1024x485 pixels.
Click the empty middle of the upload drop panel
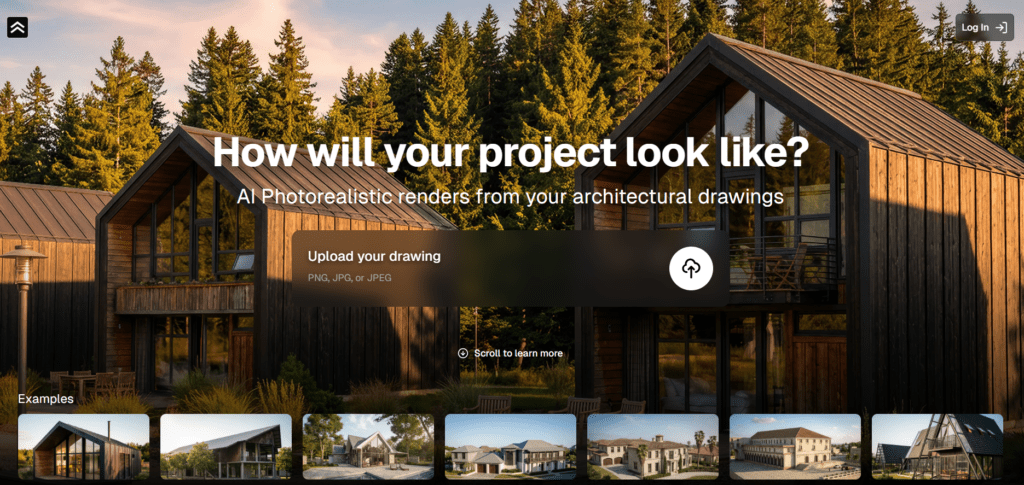click(x=555, y=268)
